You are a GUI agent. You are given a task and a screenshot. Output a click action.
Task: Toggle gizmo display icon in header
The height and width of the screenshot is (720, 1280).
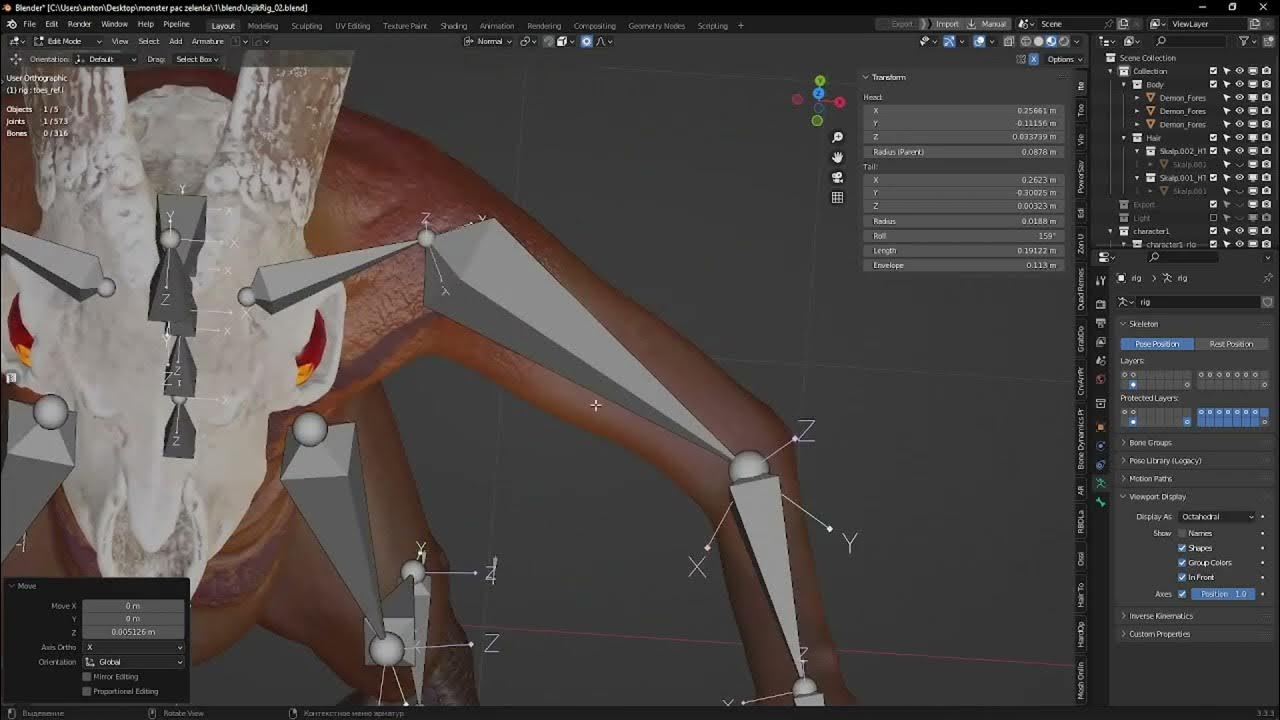click(949, 41)
